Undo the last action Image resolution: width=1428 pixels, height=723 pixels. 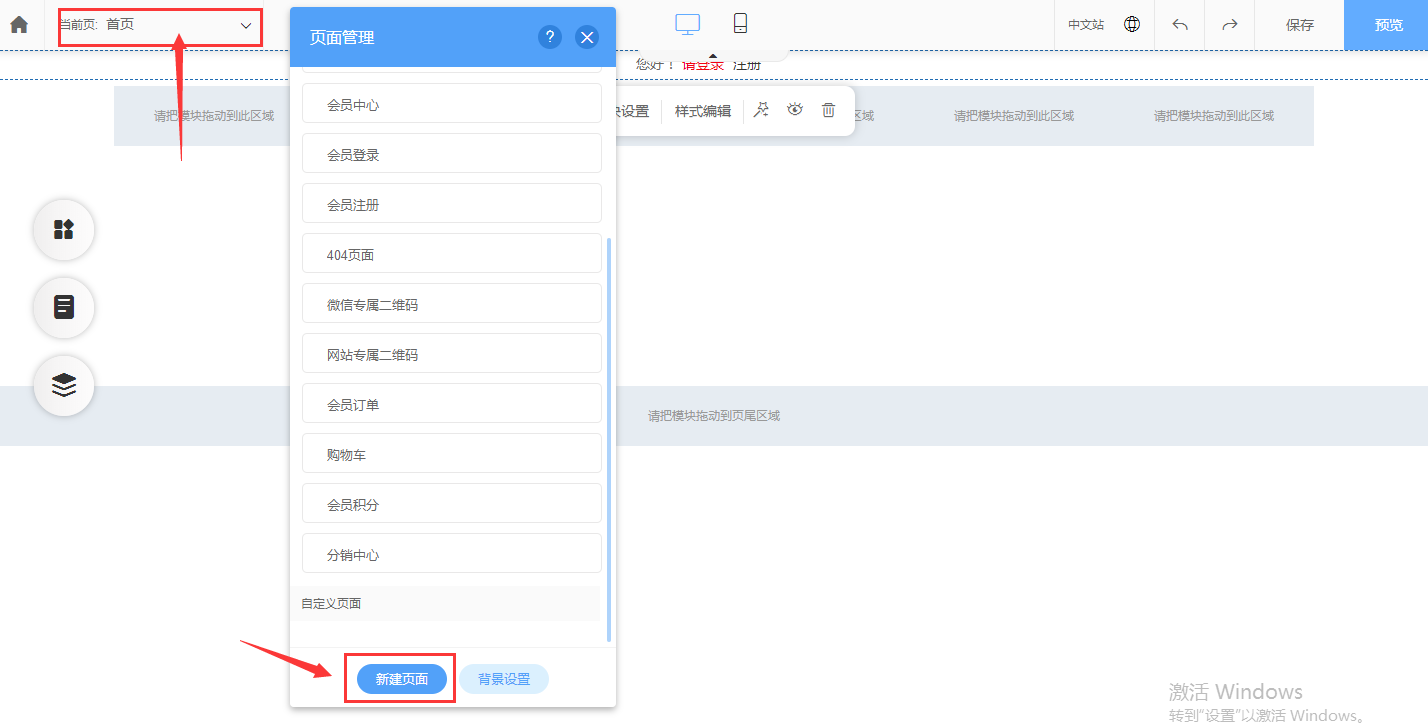point(1180,25)
